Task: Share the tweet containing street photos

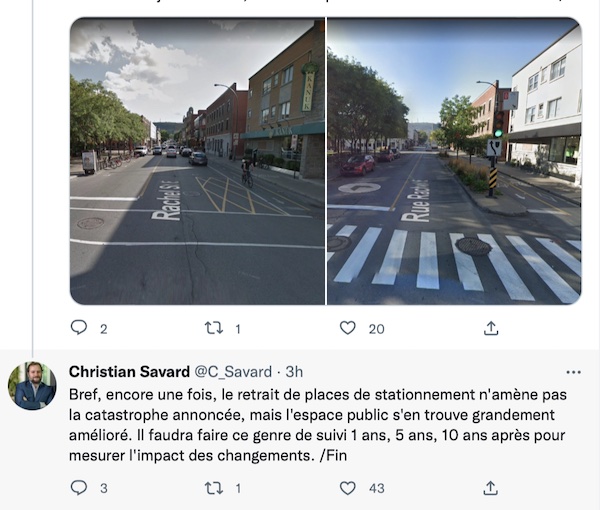Action: pos(491,328)
